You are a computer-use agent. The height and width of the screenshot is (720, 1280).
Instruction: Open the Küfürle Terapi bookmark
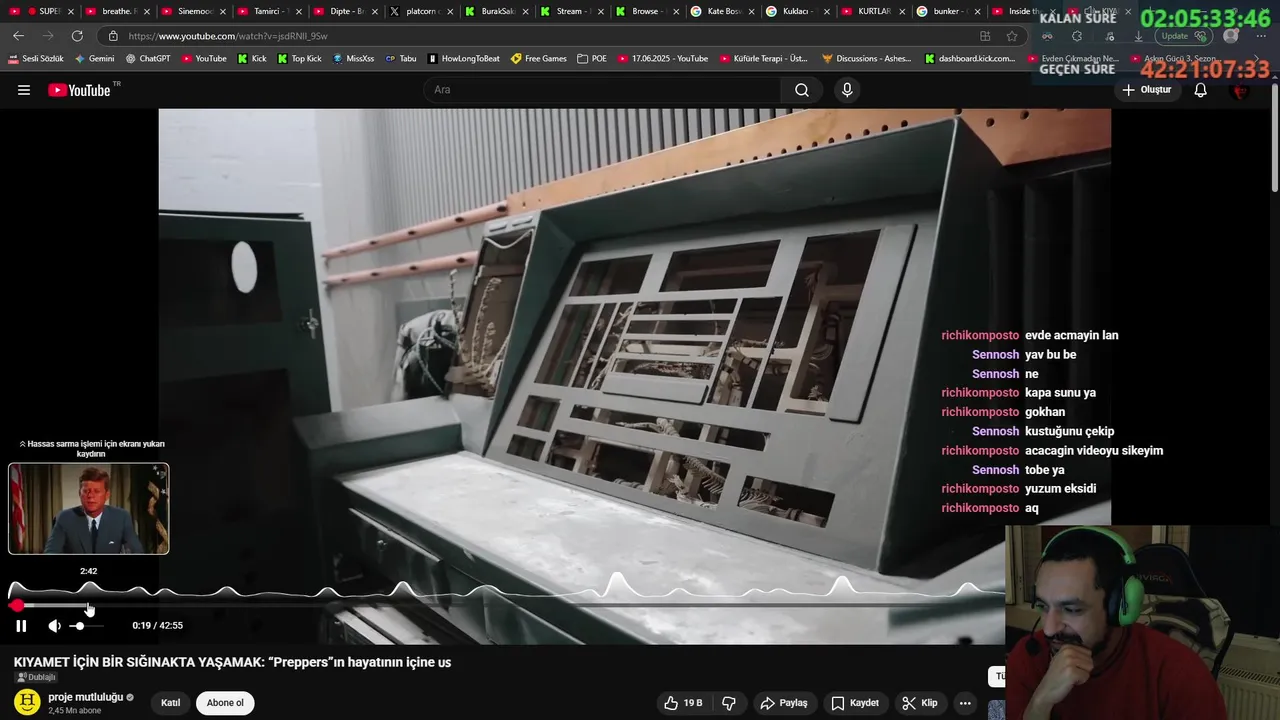click(765, 59)
